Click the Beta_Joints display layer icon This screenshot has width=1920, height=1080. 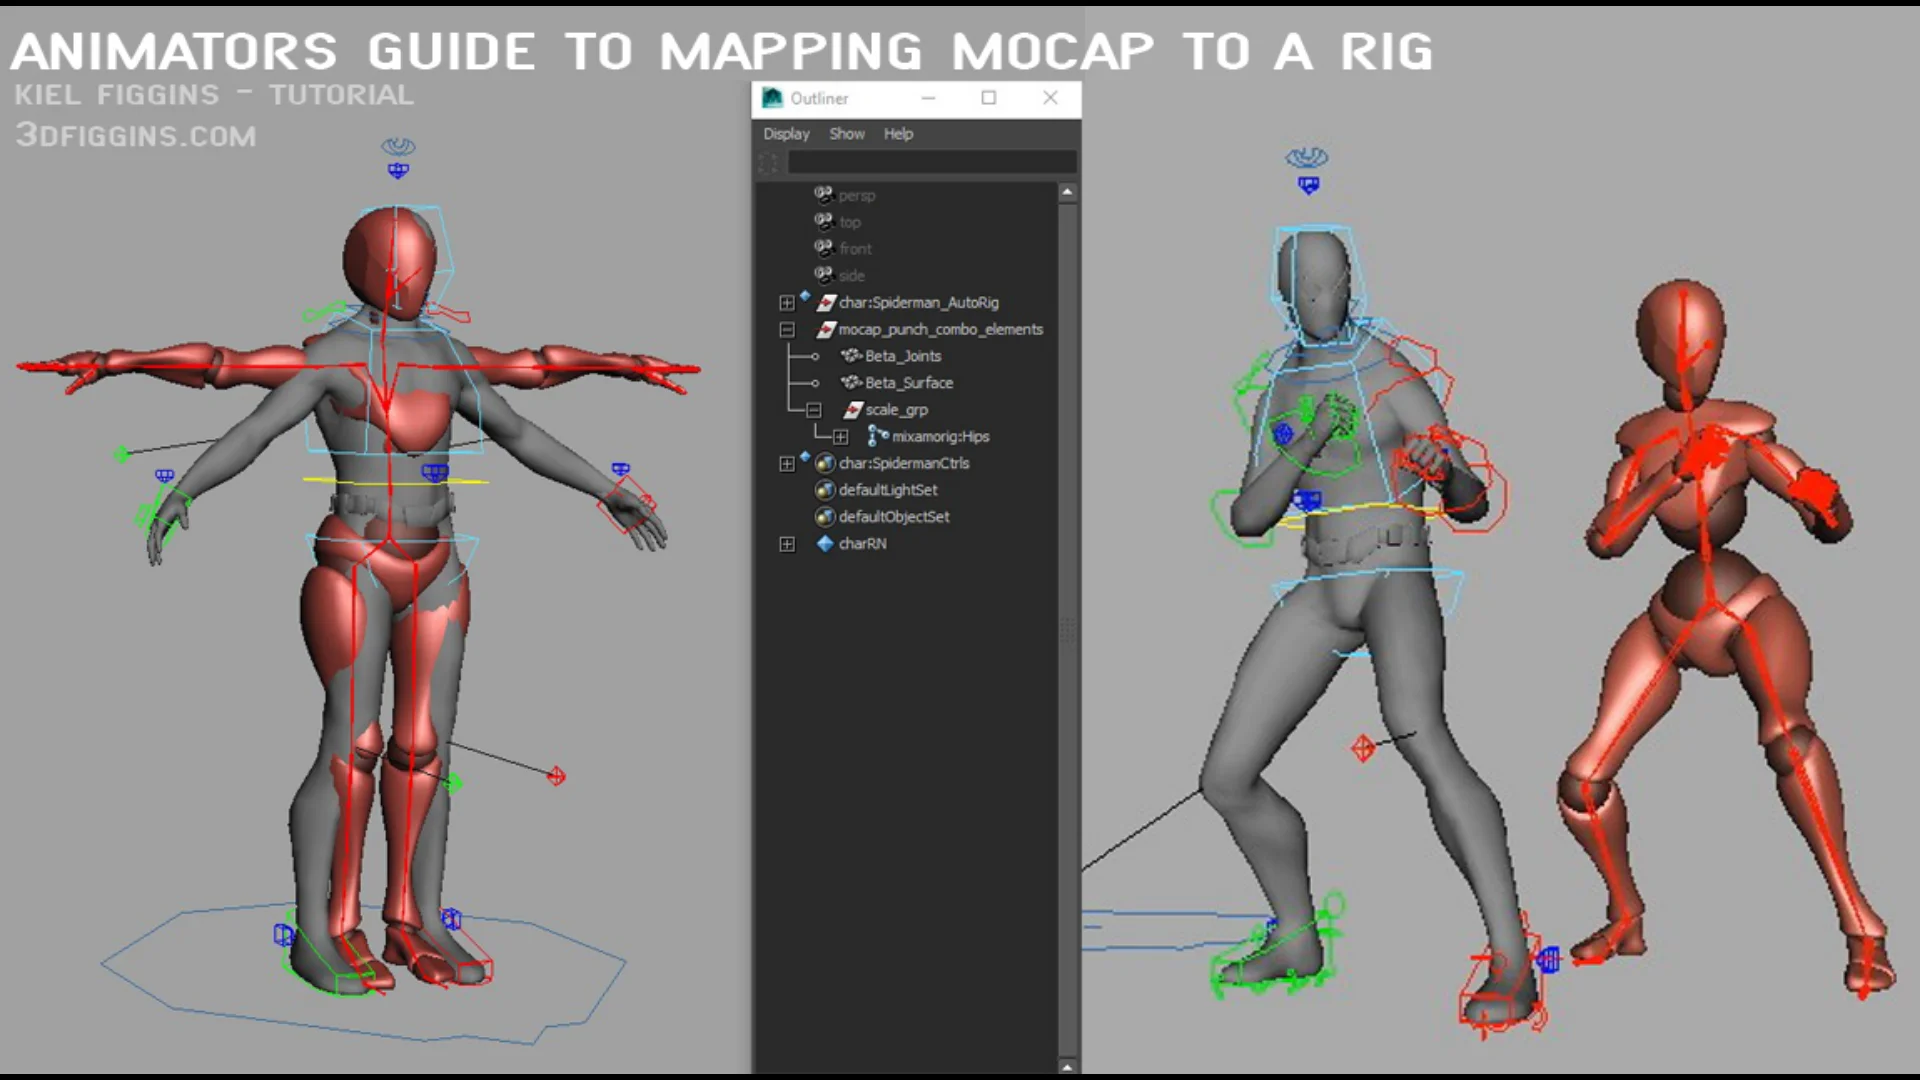pos(851,356)
